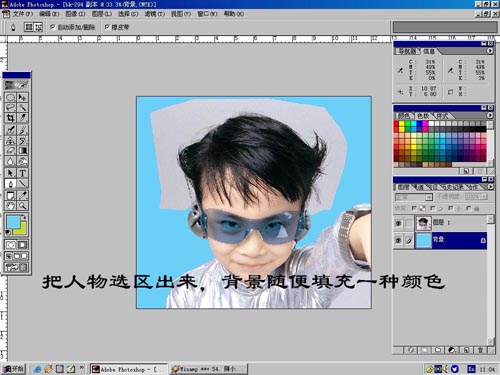The height and width of the screenshot is (375, 500).
Task: Open the layer opacity dropdown arrow
Action: click(484, 197)
